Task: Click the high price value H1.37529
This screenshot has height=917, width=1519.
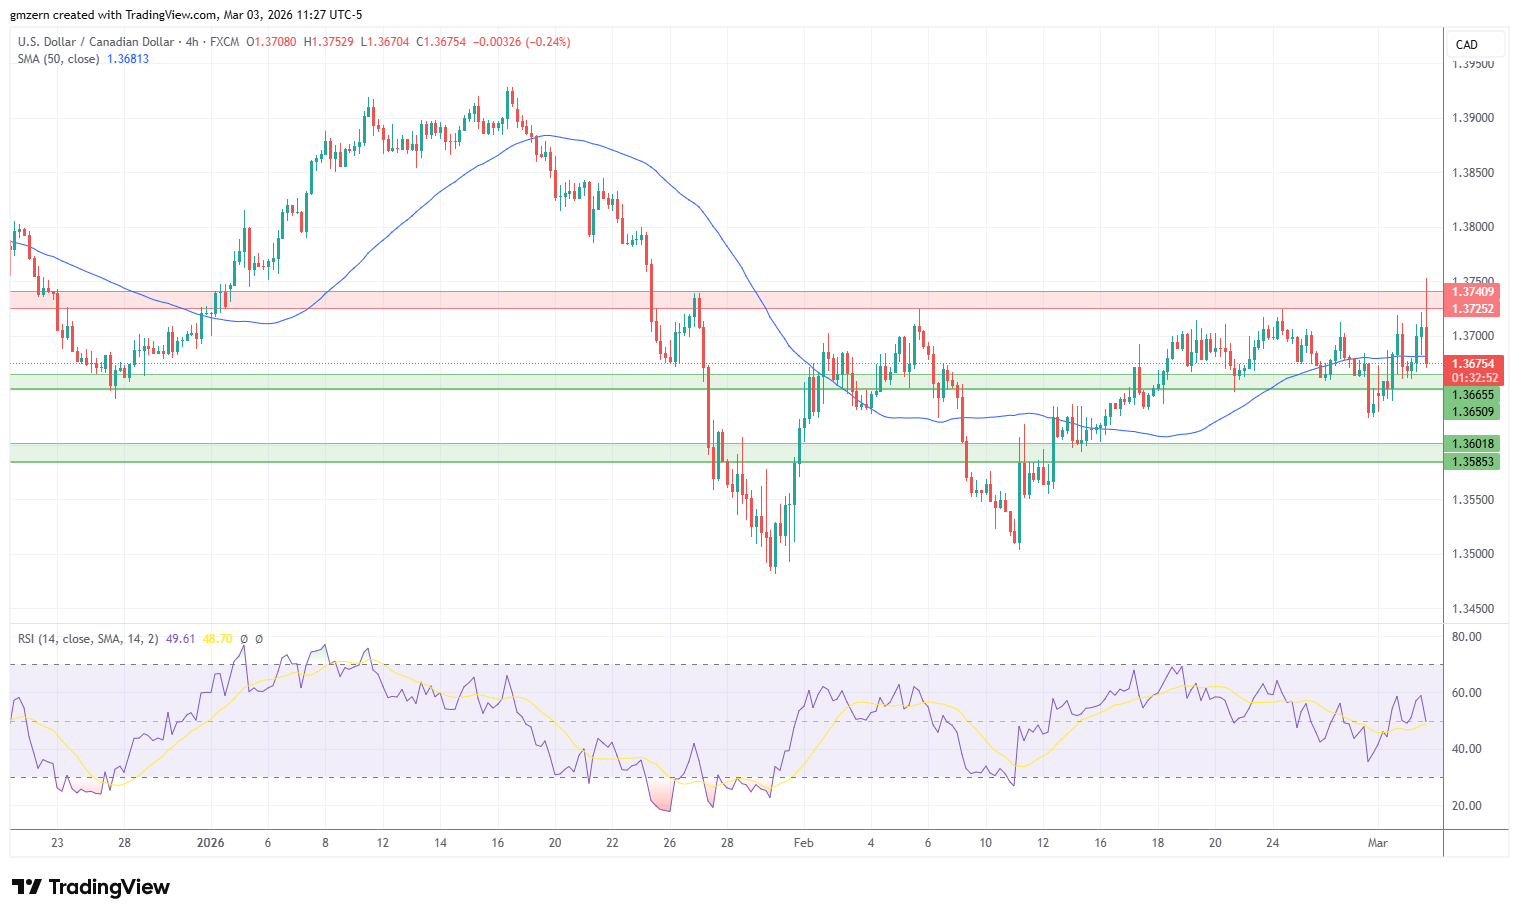Action: coord(328,42)
